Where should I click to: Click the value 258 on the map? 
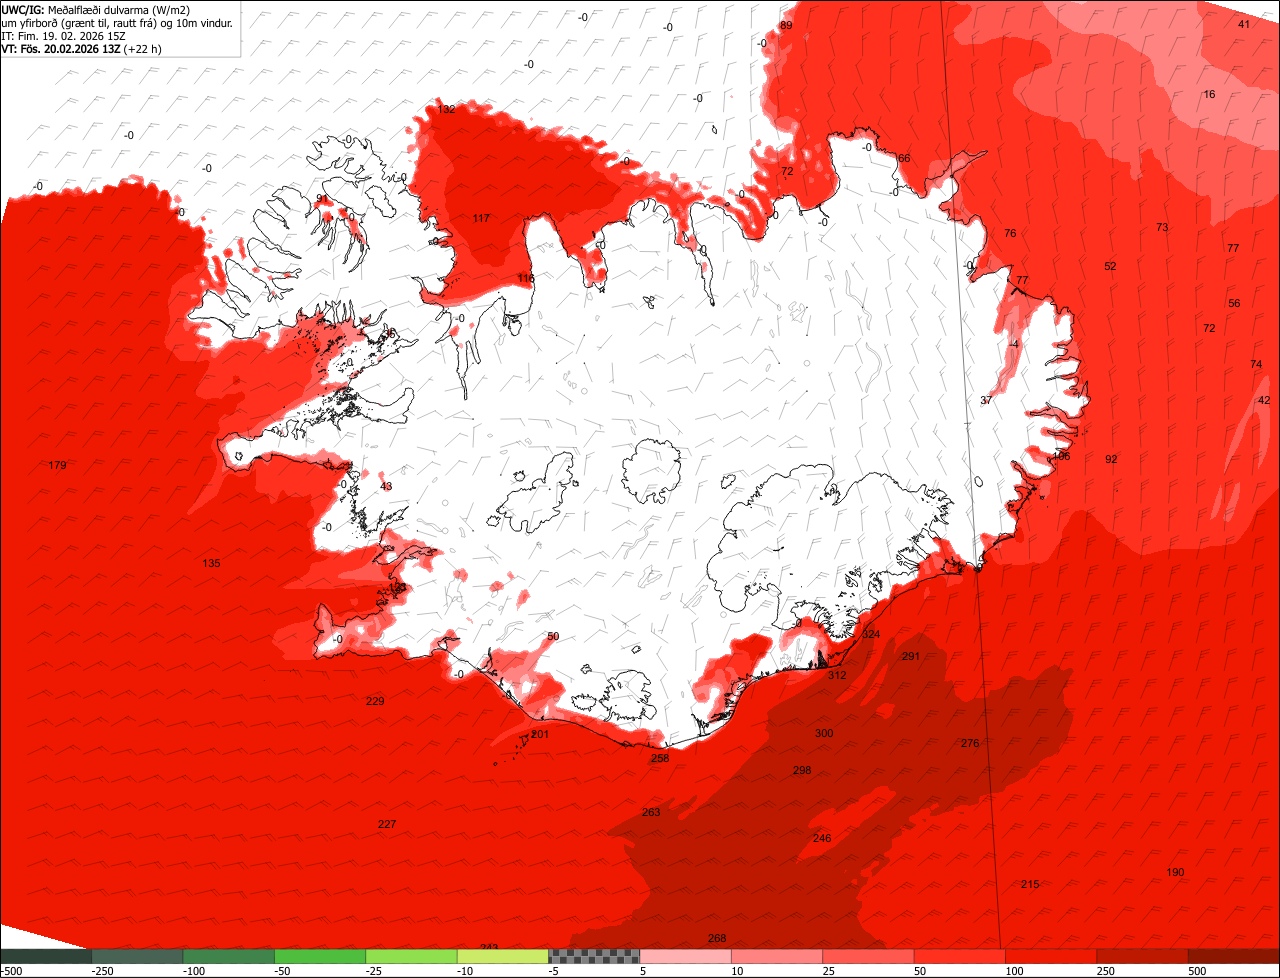(660, 758)
